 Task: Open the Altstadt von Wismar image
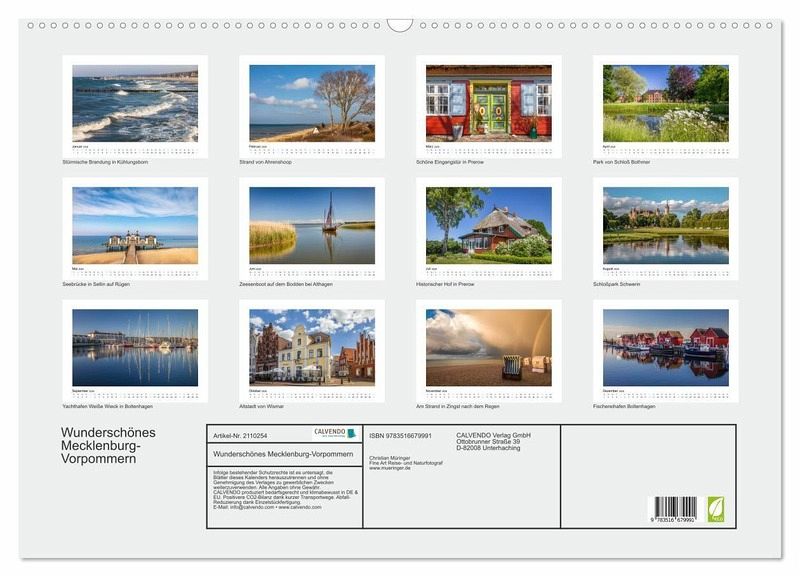(312, 347)
